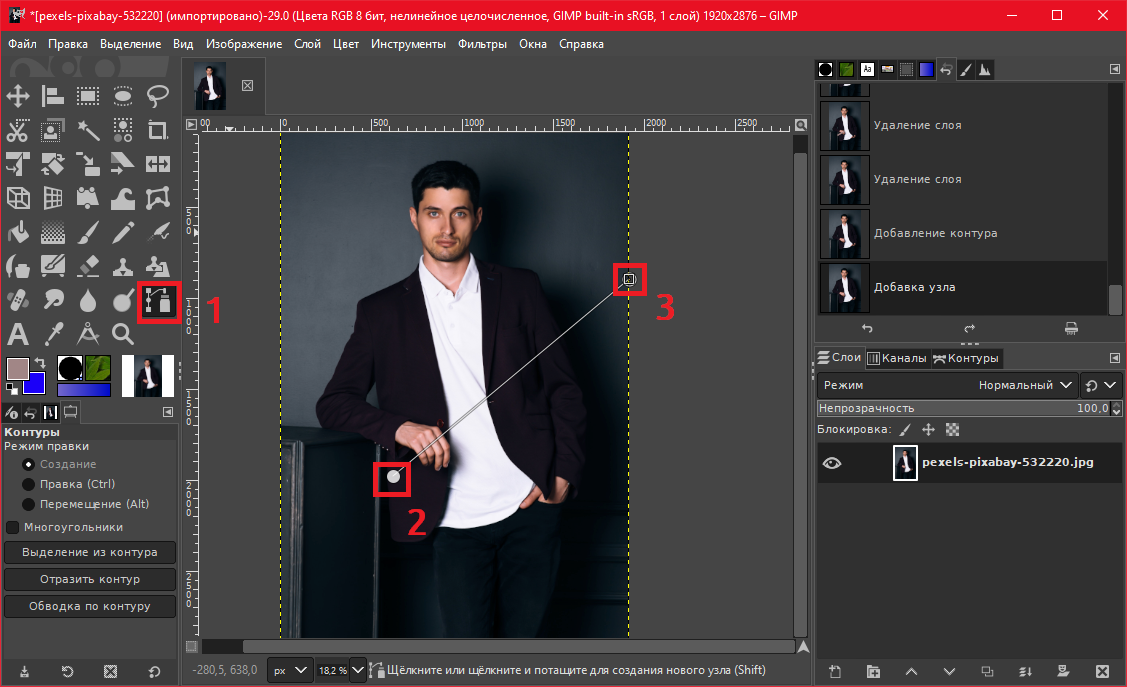
Task: Open tool options tab menu arrow
Action: pyautogui.click(x=167, y=412)
